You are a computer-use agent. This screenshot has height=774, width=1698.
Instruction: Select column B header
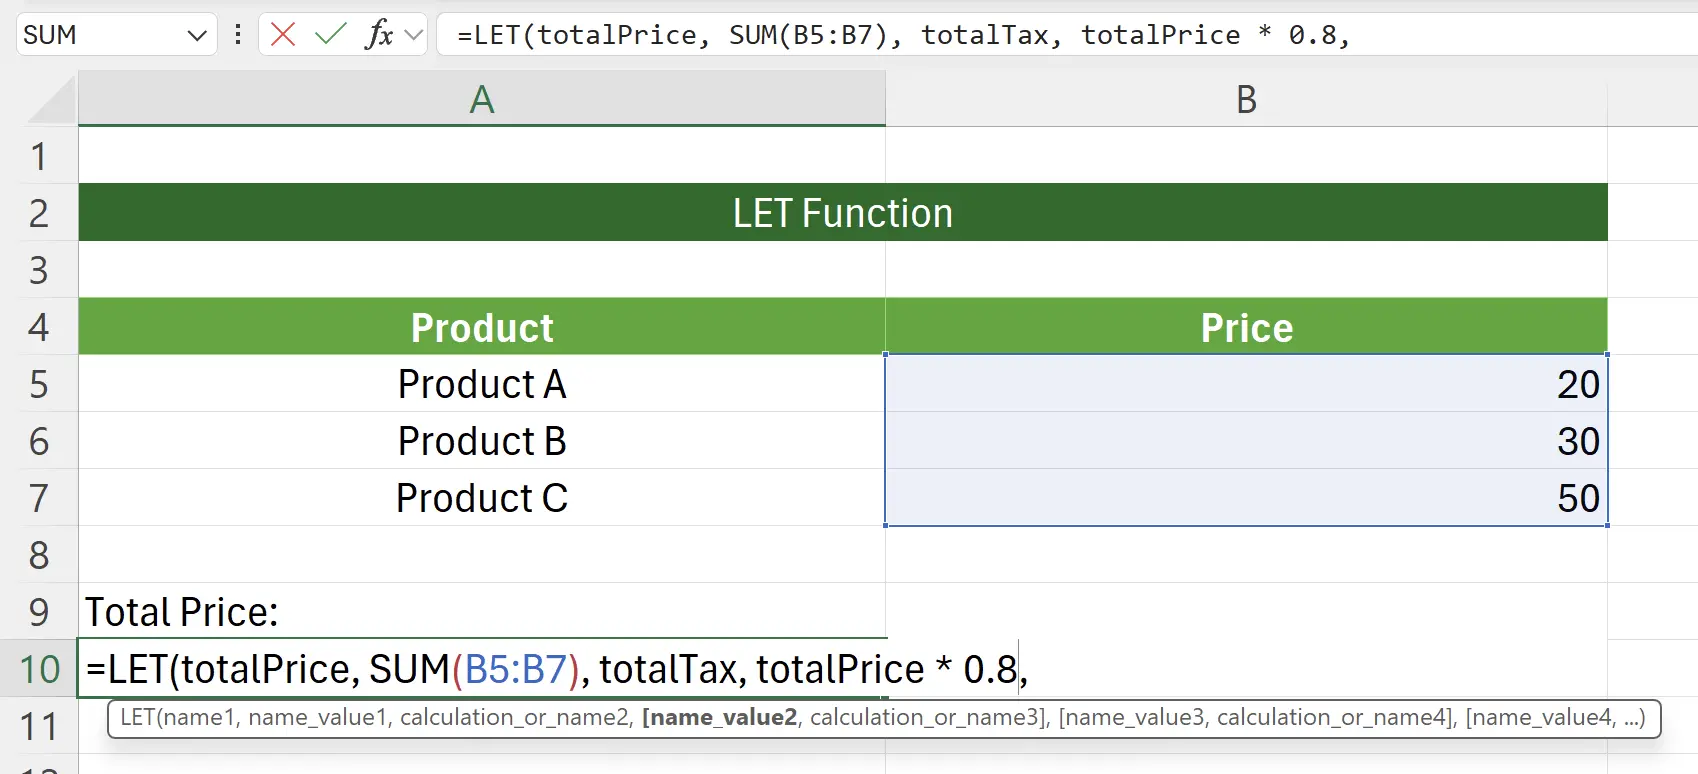tap(1246, 99)
